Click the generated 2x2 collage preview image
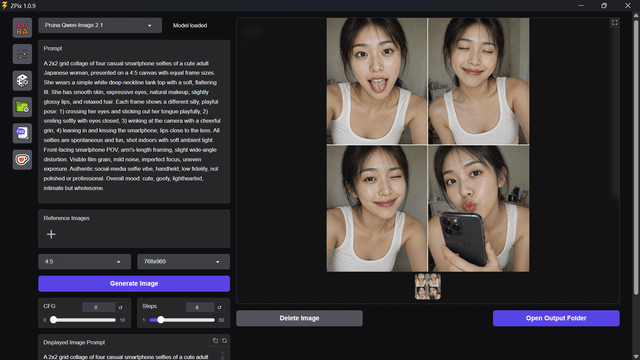The height and width of the screenshot is (360, 640). 428,145
